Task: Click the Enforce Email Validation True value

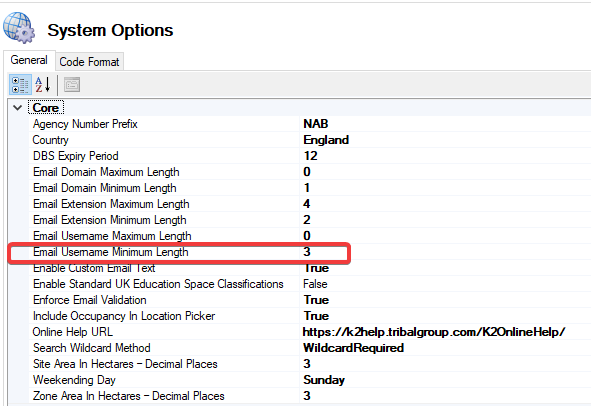Action: click(x=316, y=300)
